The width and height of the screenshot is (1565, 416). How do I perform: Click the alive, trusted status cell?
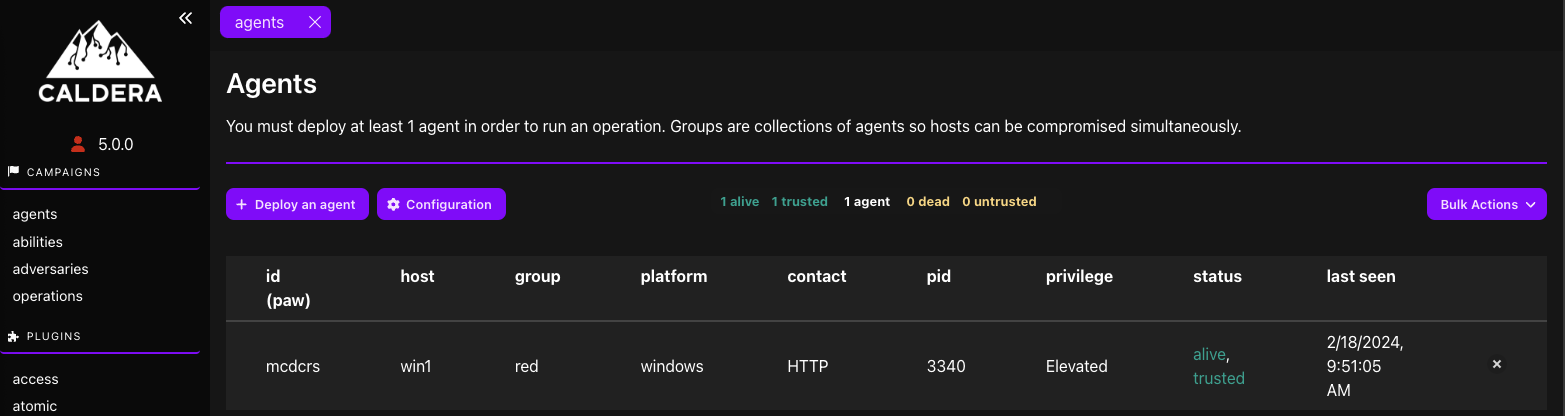point(1219,366)
